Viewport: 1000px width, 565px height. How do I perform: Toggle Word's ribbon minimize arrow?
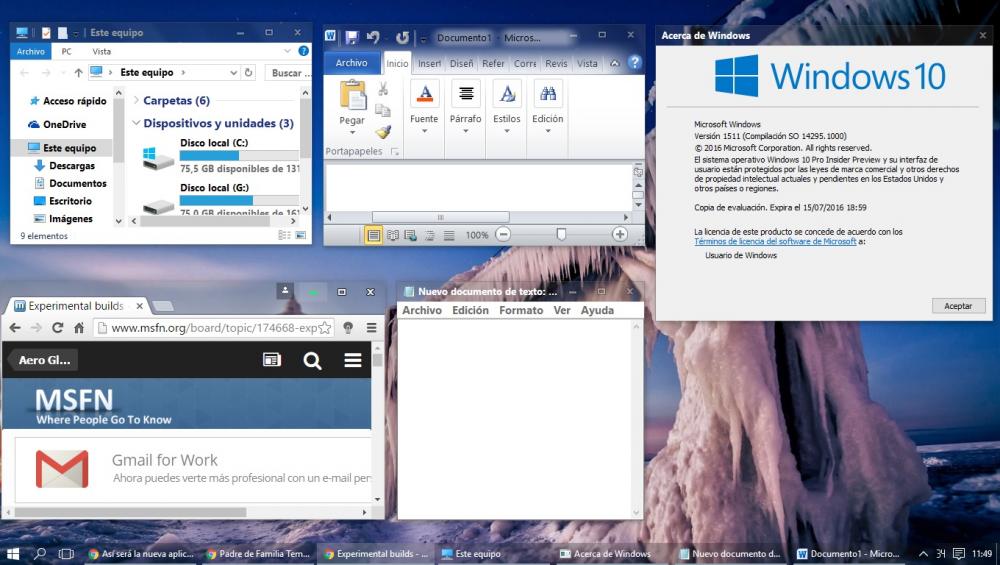pyautogui.click(x=616, y=63)
